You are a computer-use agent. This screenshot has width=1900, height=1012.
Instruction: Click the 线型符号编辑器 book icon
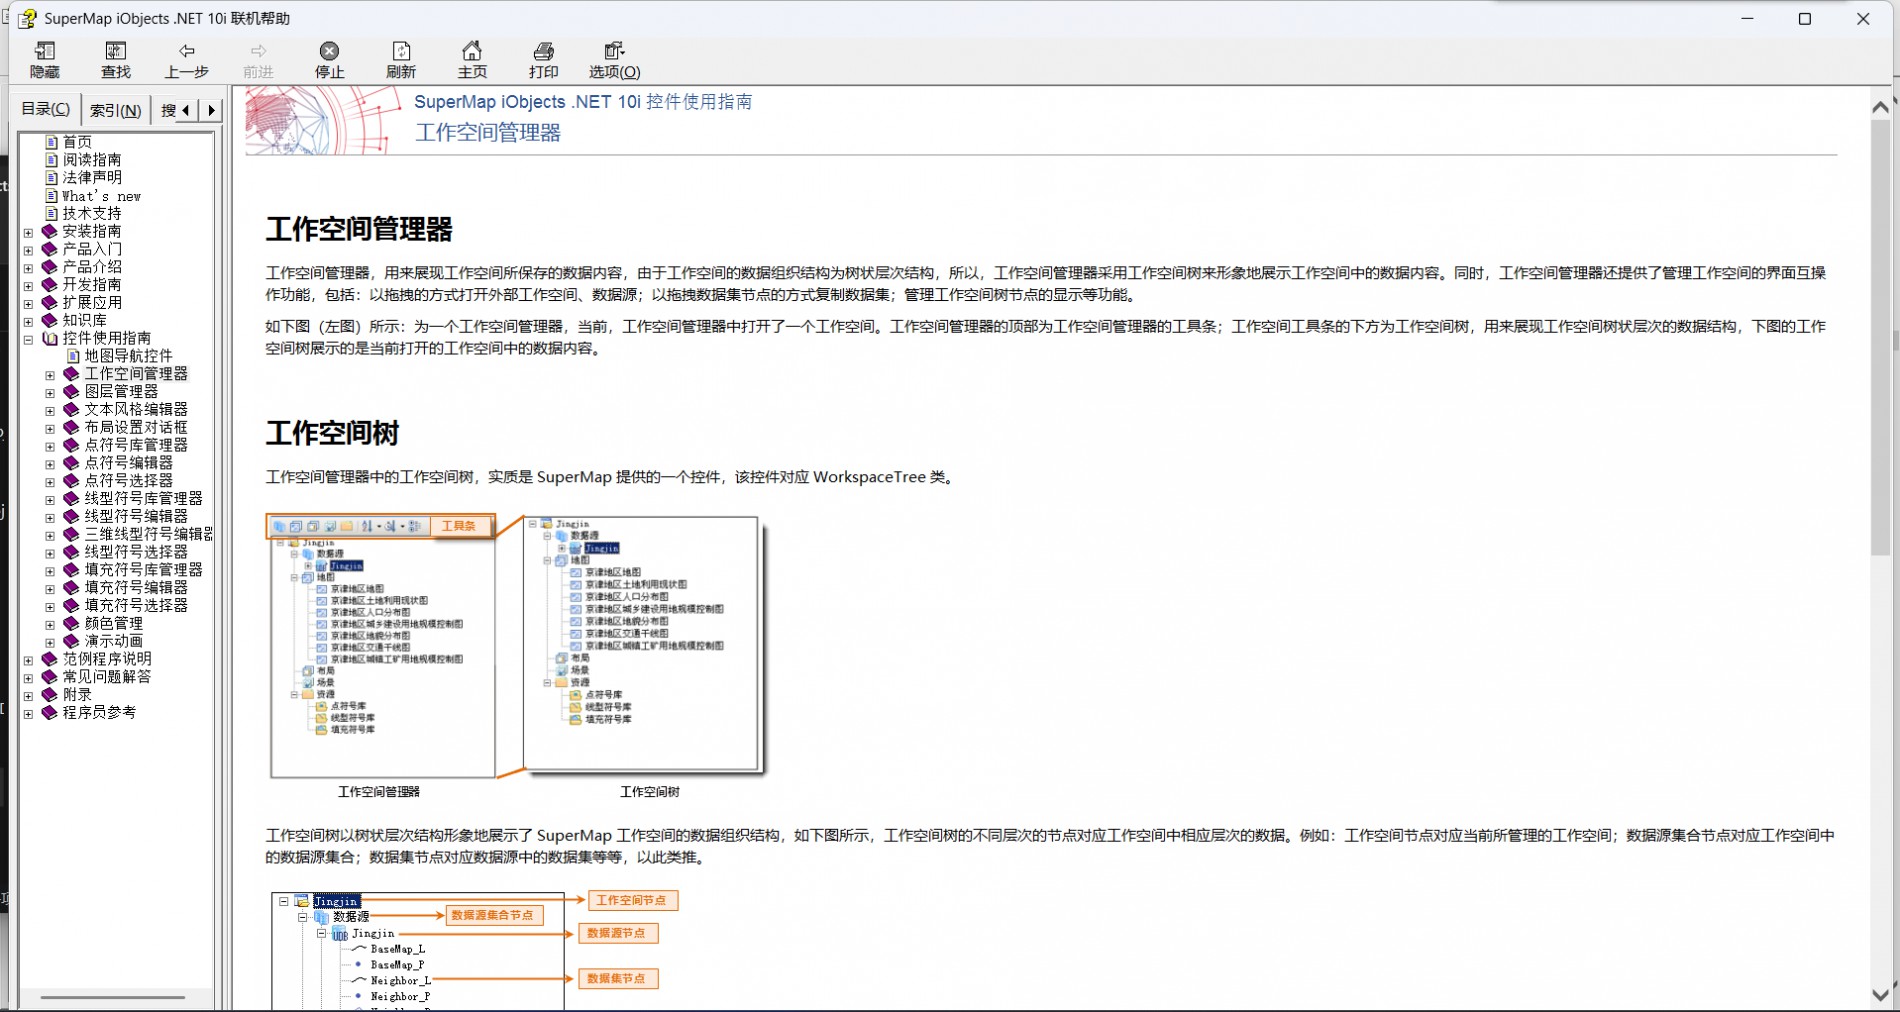[x=71, y=516]
